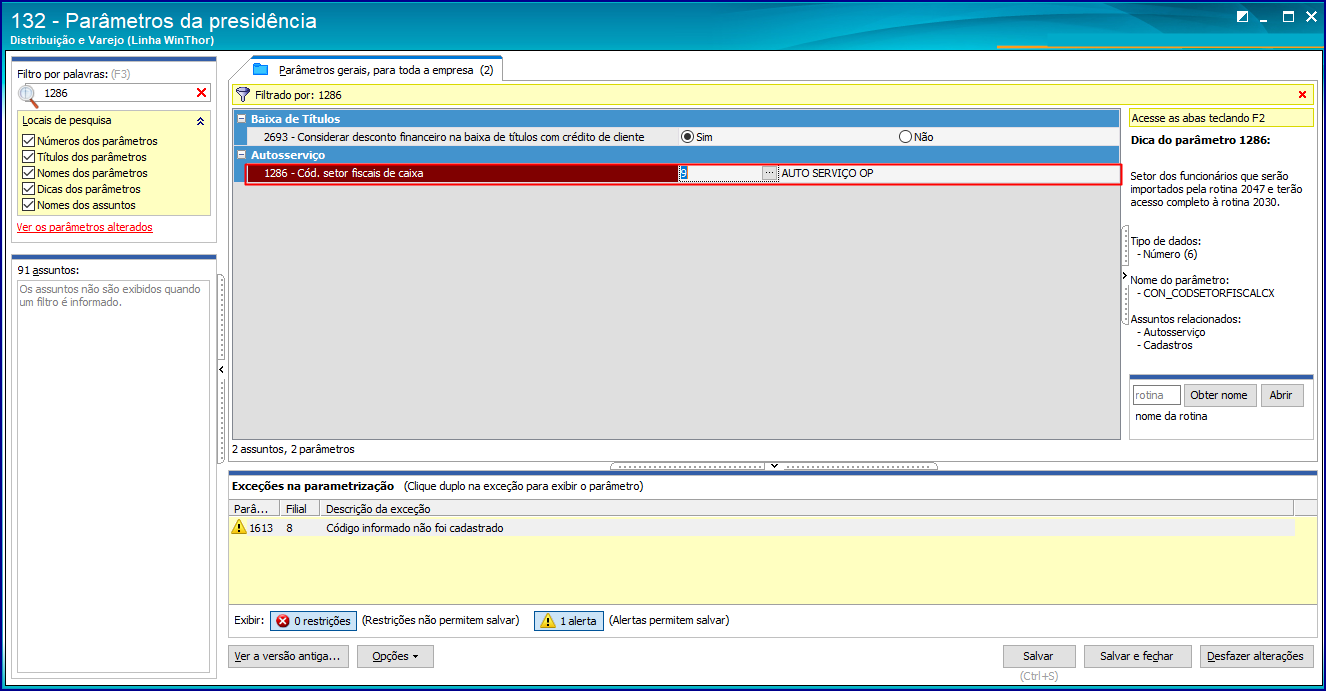Toggle 'Títulos dos parâmetros' checkbox
The height and width of the screenshot is (691, 1326).
point(28,157)
